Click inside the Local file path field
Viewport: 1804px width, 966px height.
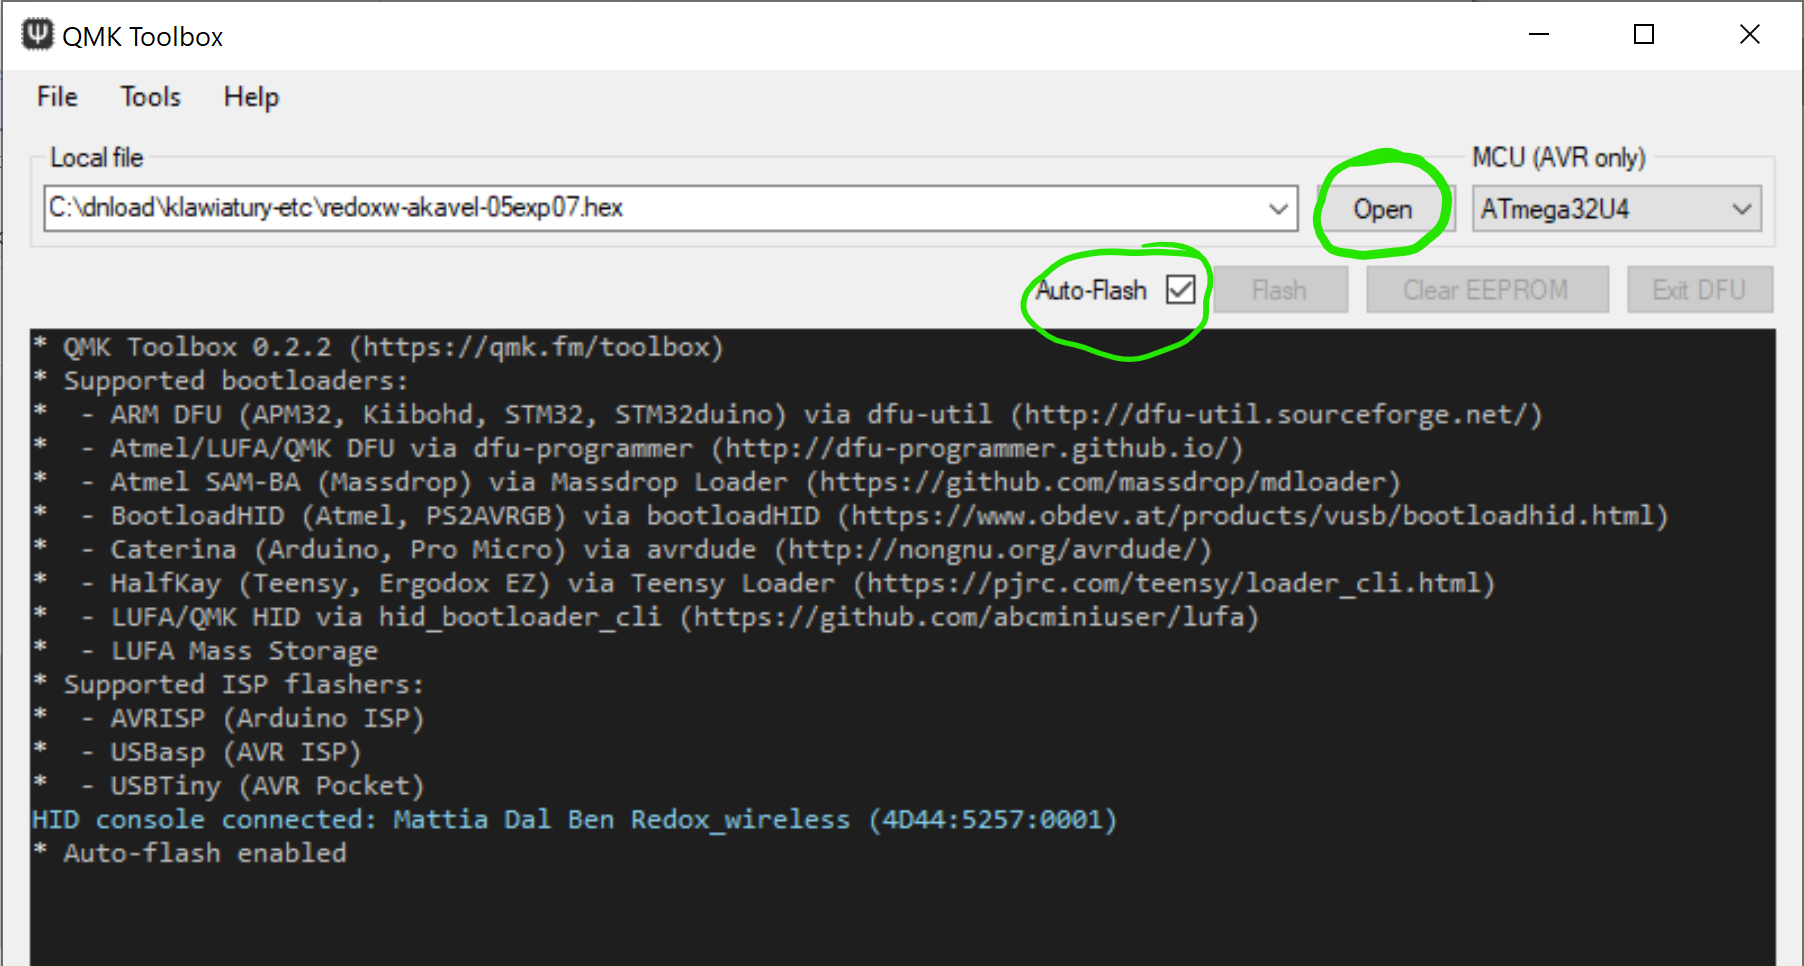(650, 208)
